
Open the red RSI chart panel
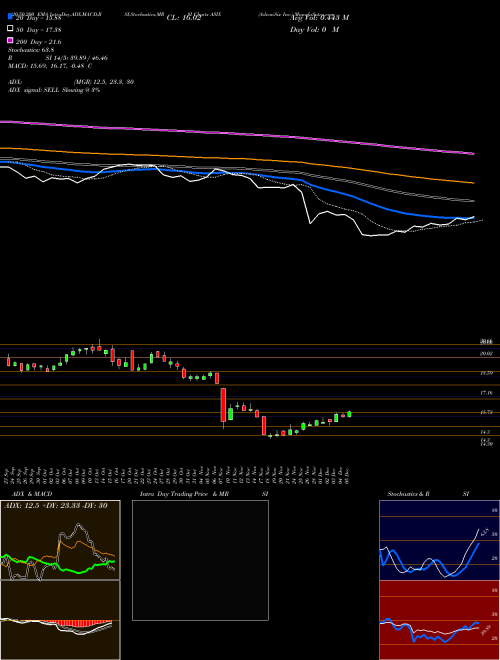(x=439, y=620)
